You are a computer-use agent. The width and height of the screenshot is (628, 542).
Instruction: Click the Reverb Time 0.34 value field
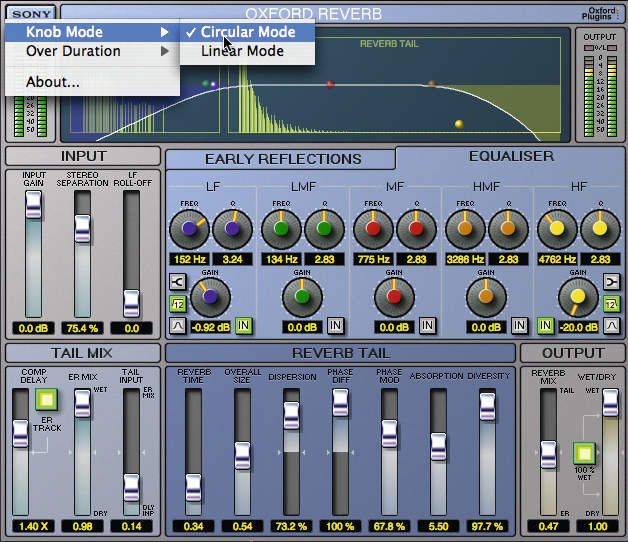tap(193, 526)
